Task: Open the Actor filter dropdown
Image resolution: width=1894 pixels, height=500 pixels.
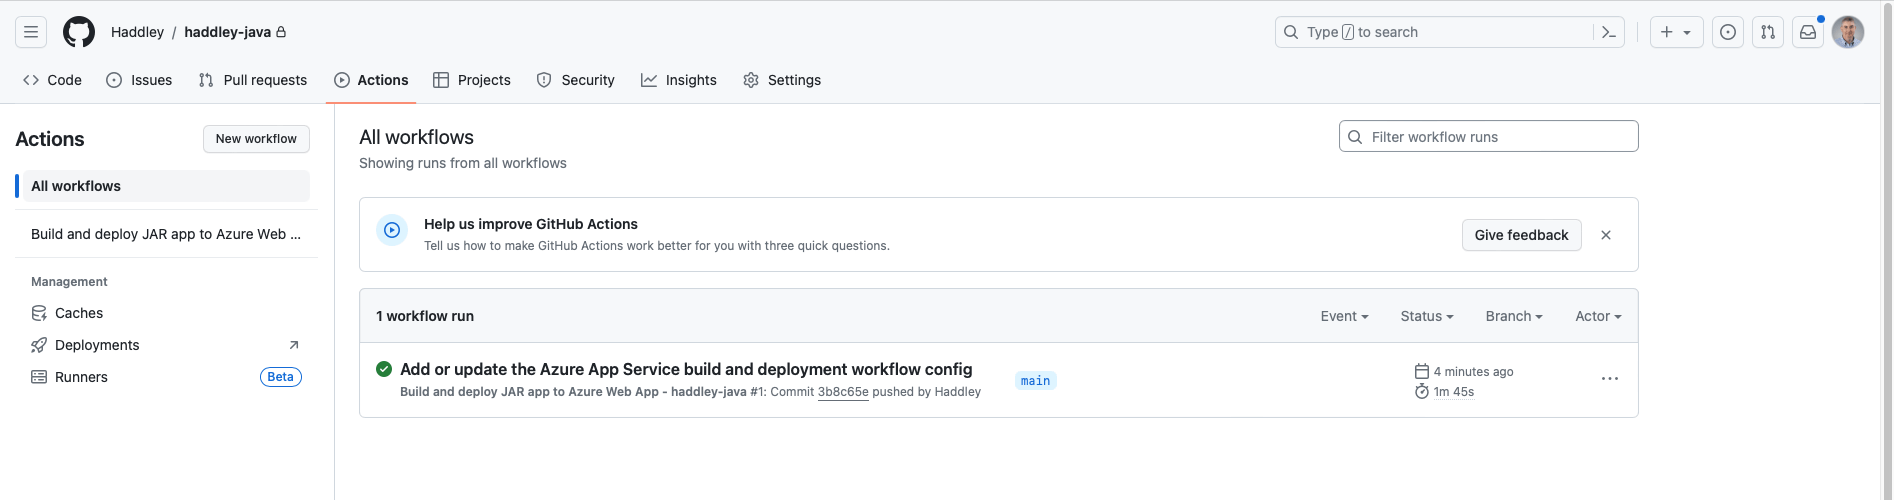Action: (x=1598, y=316)
